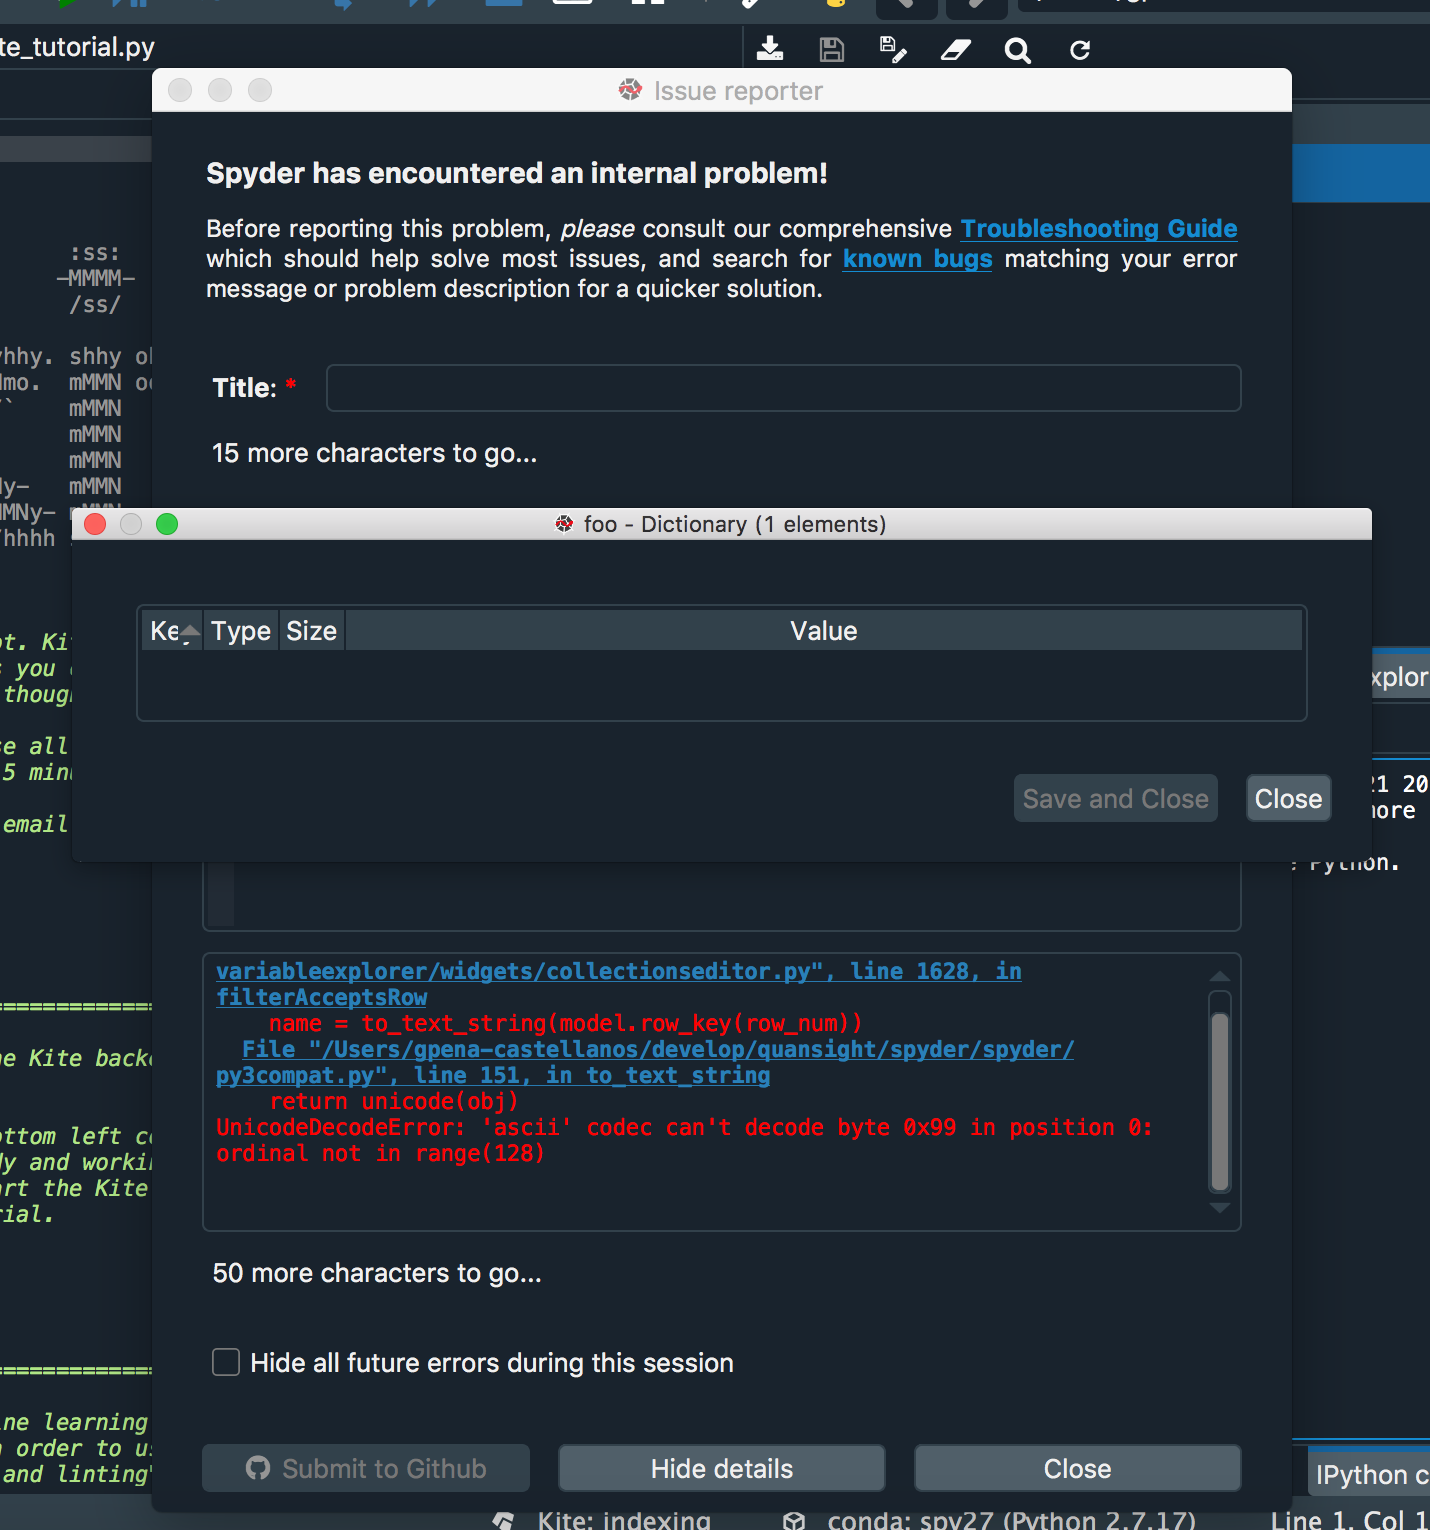Collapse error details via Hide details
The image size is (1430, 1530).
pos(720,1468)
